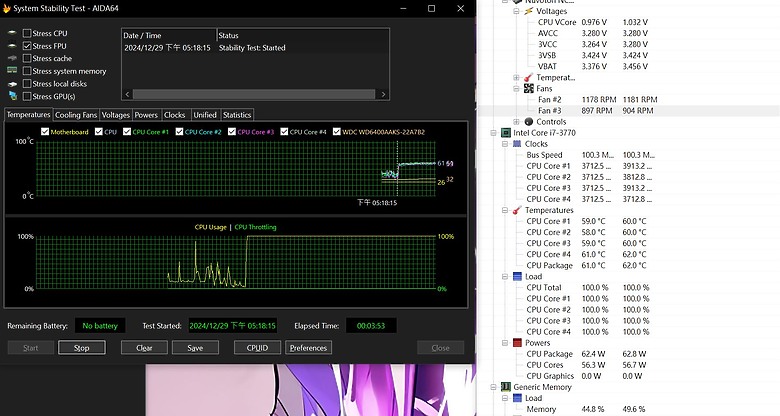The image size is (780, 416).
Task: Click the local disks stress icon
Action: click(x=12, y=84)
